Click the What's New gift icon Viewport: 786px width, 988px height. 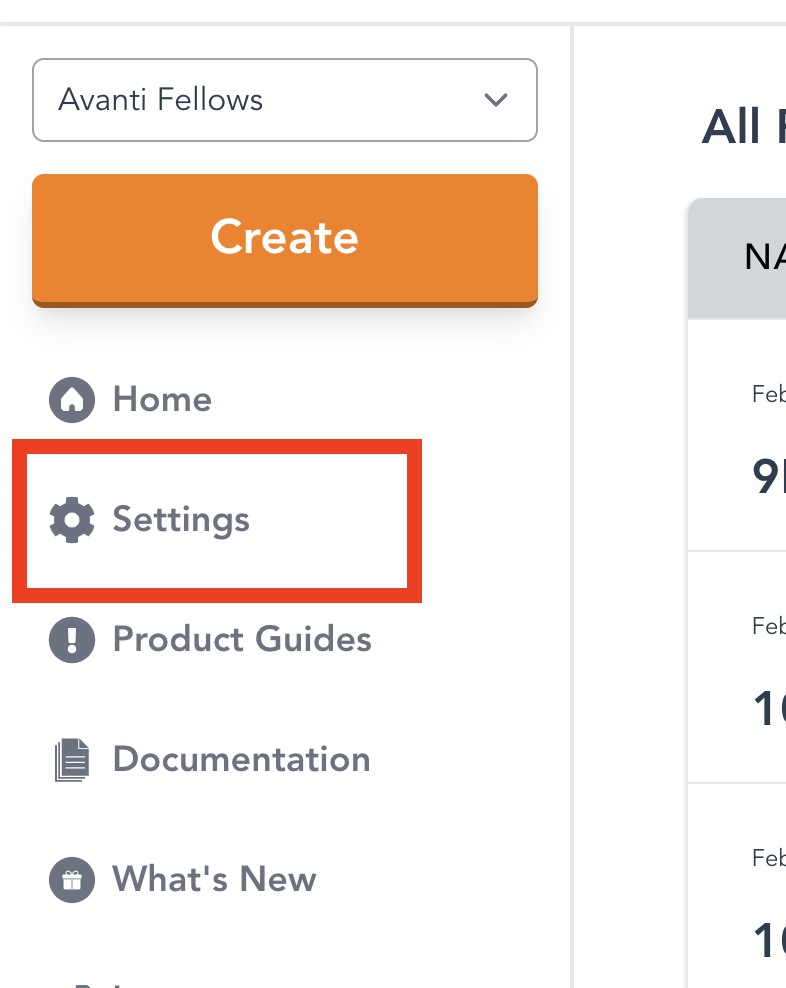point(72,880)
